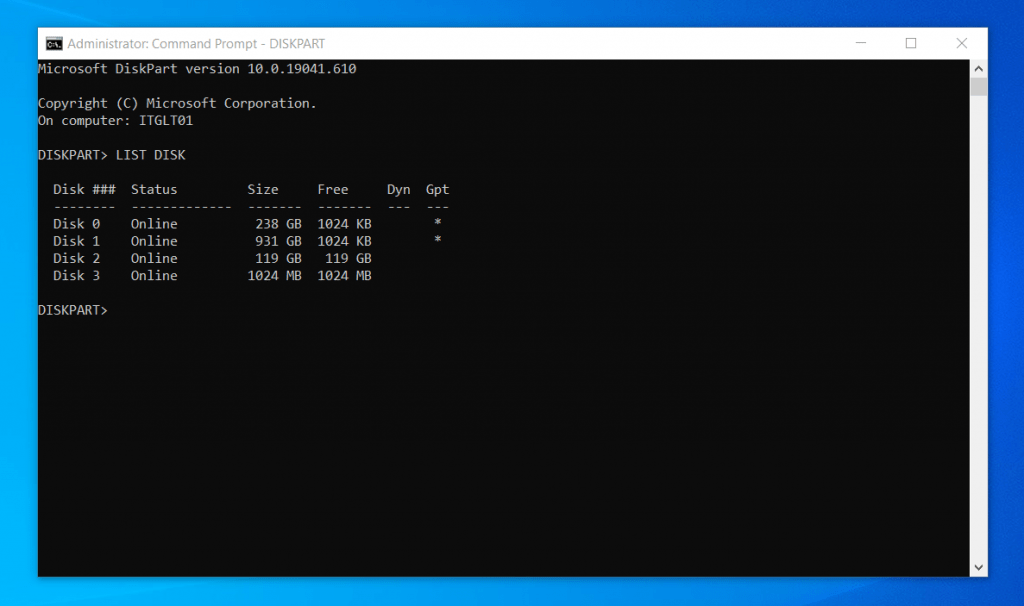The height and width of the screenshot is (606, 1024).
Task: Click the scrollbar down arrow
Action: point(978,567)
